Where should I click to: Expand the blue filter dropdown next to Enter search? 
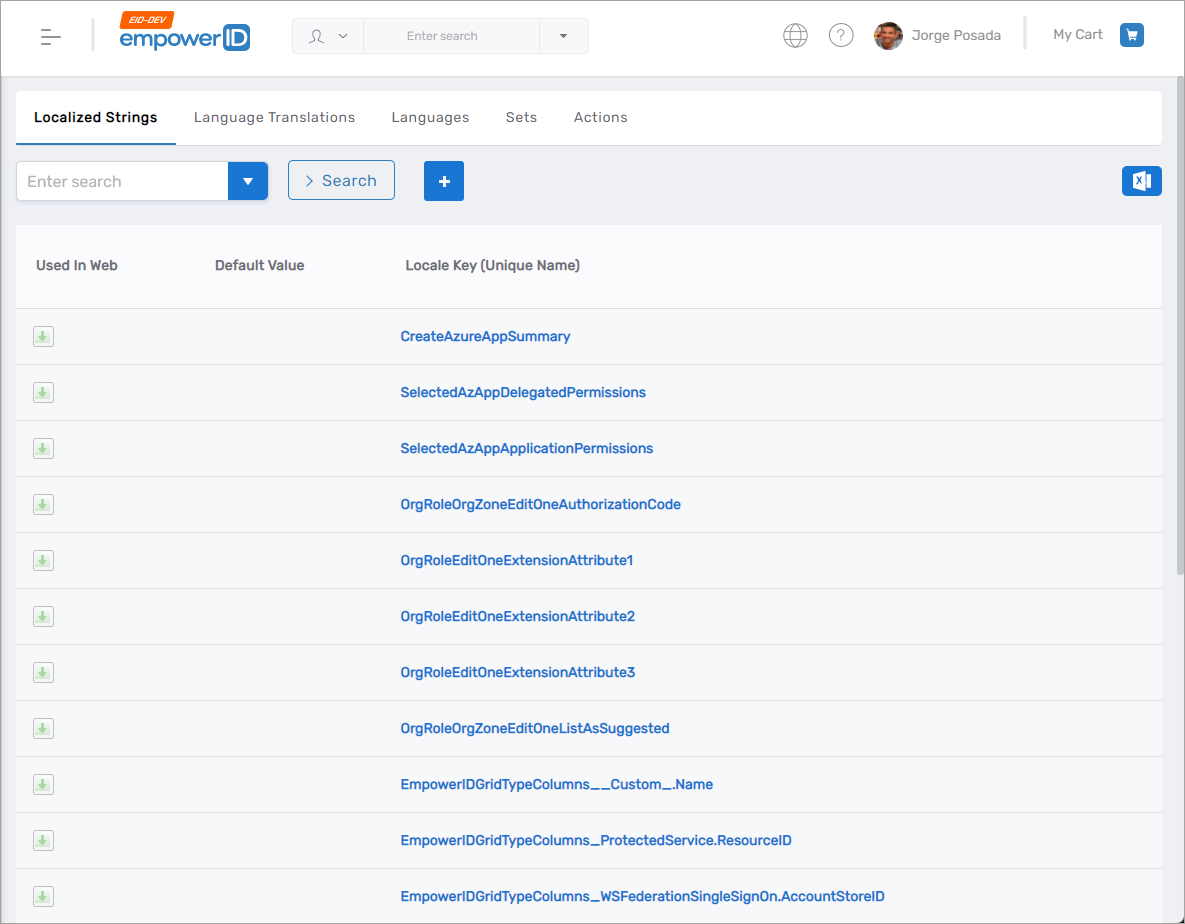(x=247, y=181)
